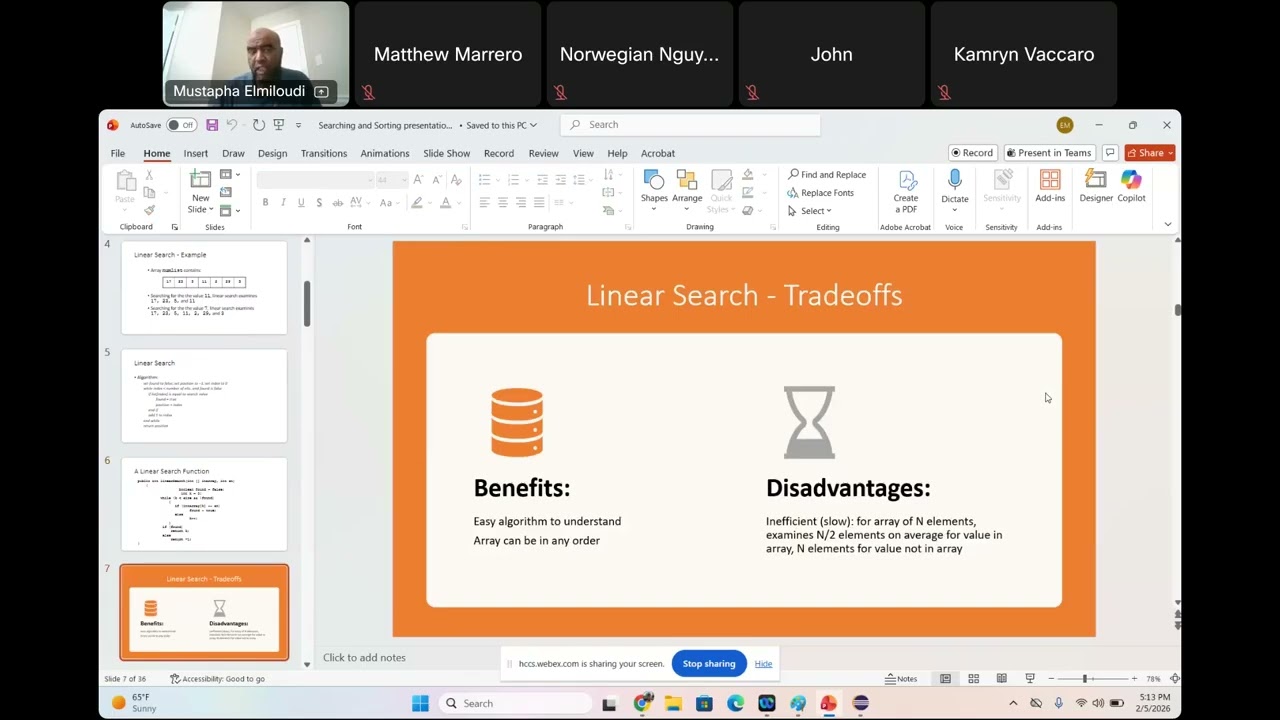Open the Insert ribbon tab
The image size is (1280, 720).
point(196,153)
